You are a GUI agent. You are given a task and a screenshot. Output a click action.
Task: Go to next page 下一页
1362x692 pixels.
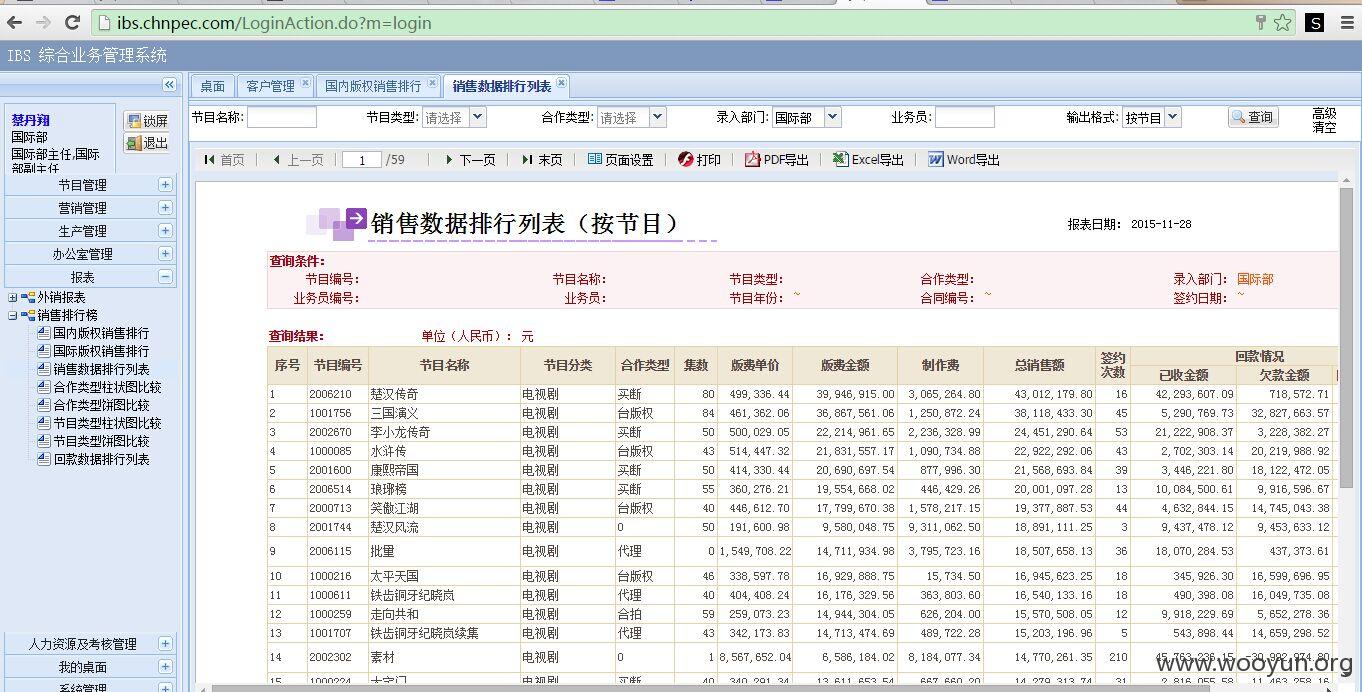[470, 160]
